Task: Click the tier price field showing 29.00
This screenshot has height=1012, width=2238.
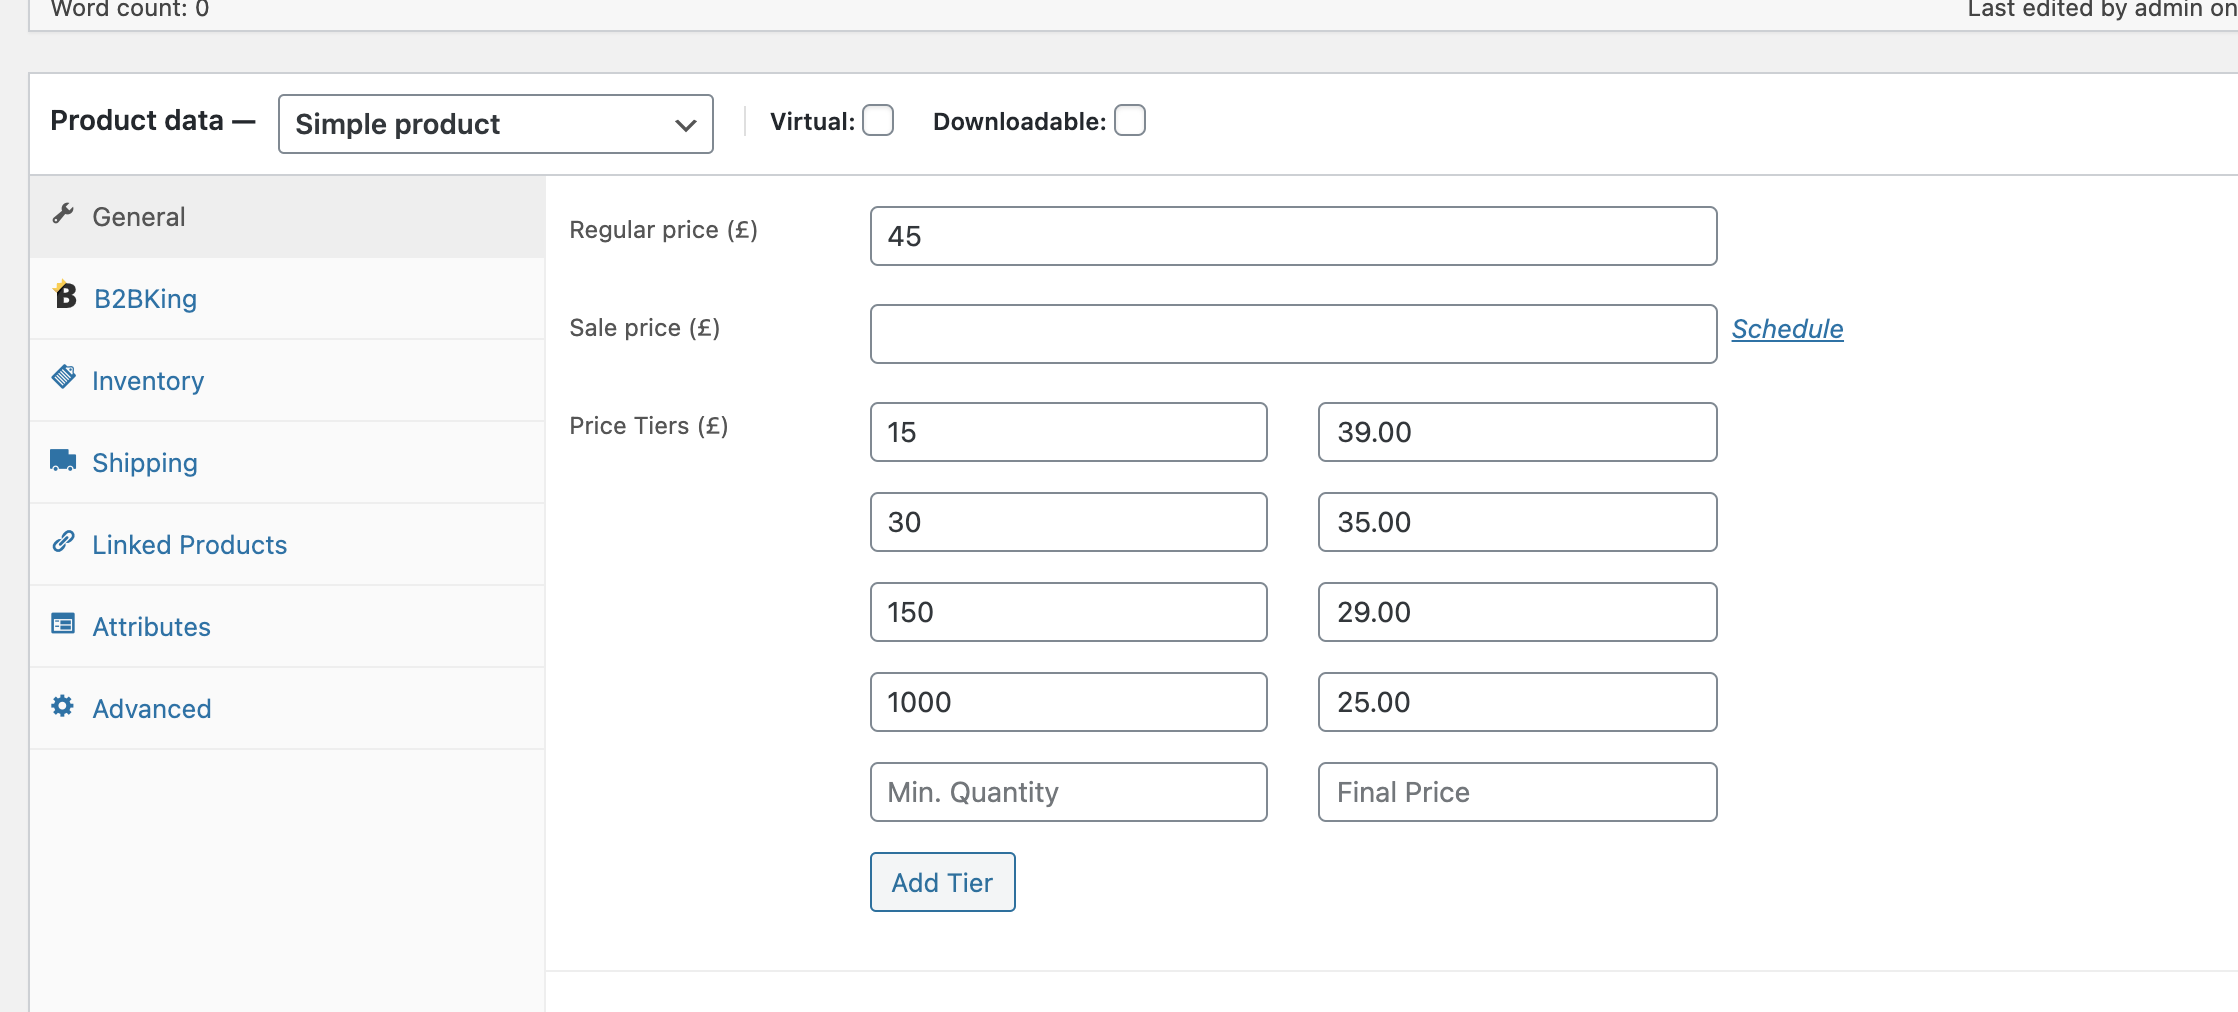Action: pos(1518,612)
